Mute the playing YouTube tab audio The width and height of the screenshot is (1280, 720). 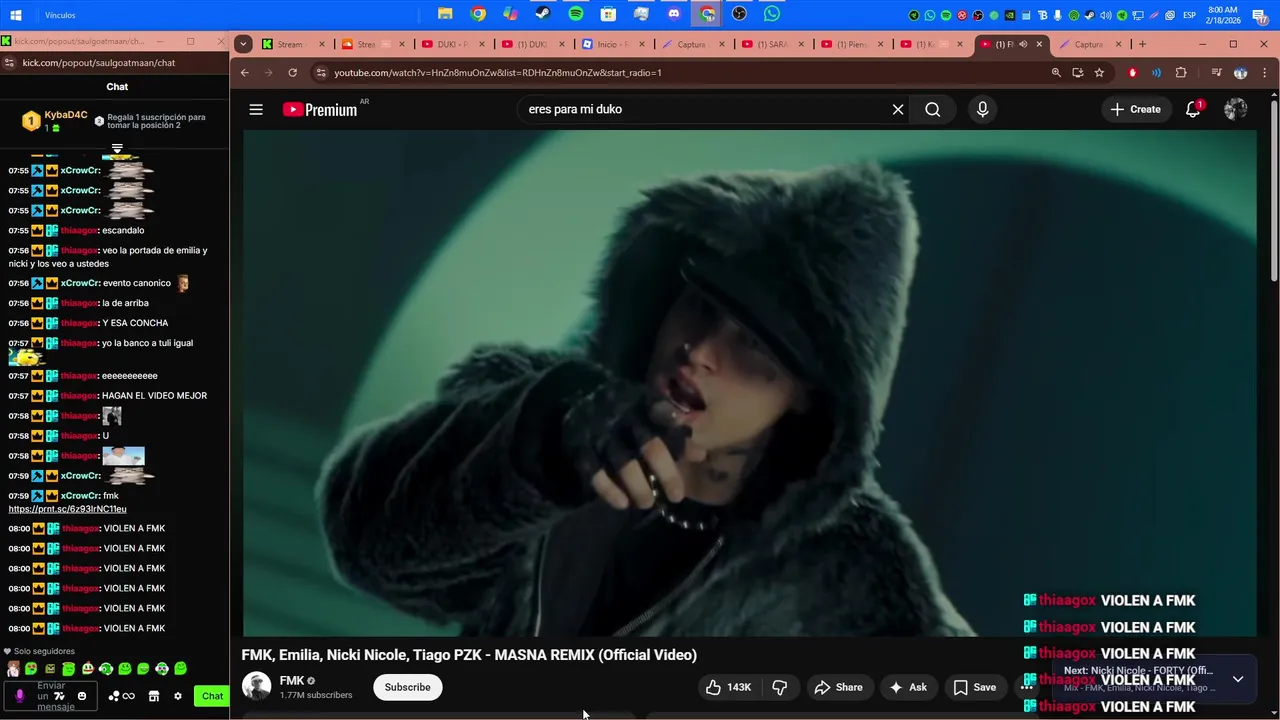[1022, 44]
